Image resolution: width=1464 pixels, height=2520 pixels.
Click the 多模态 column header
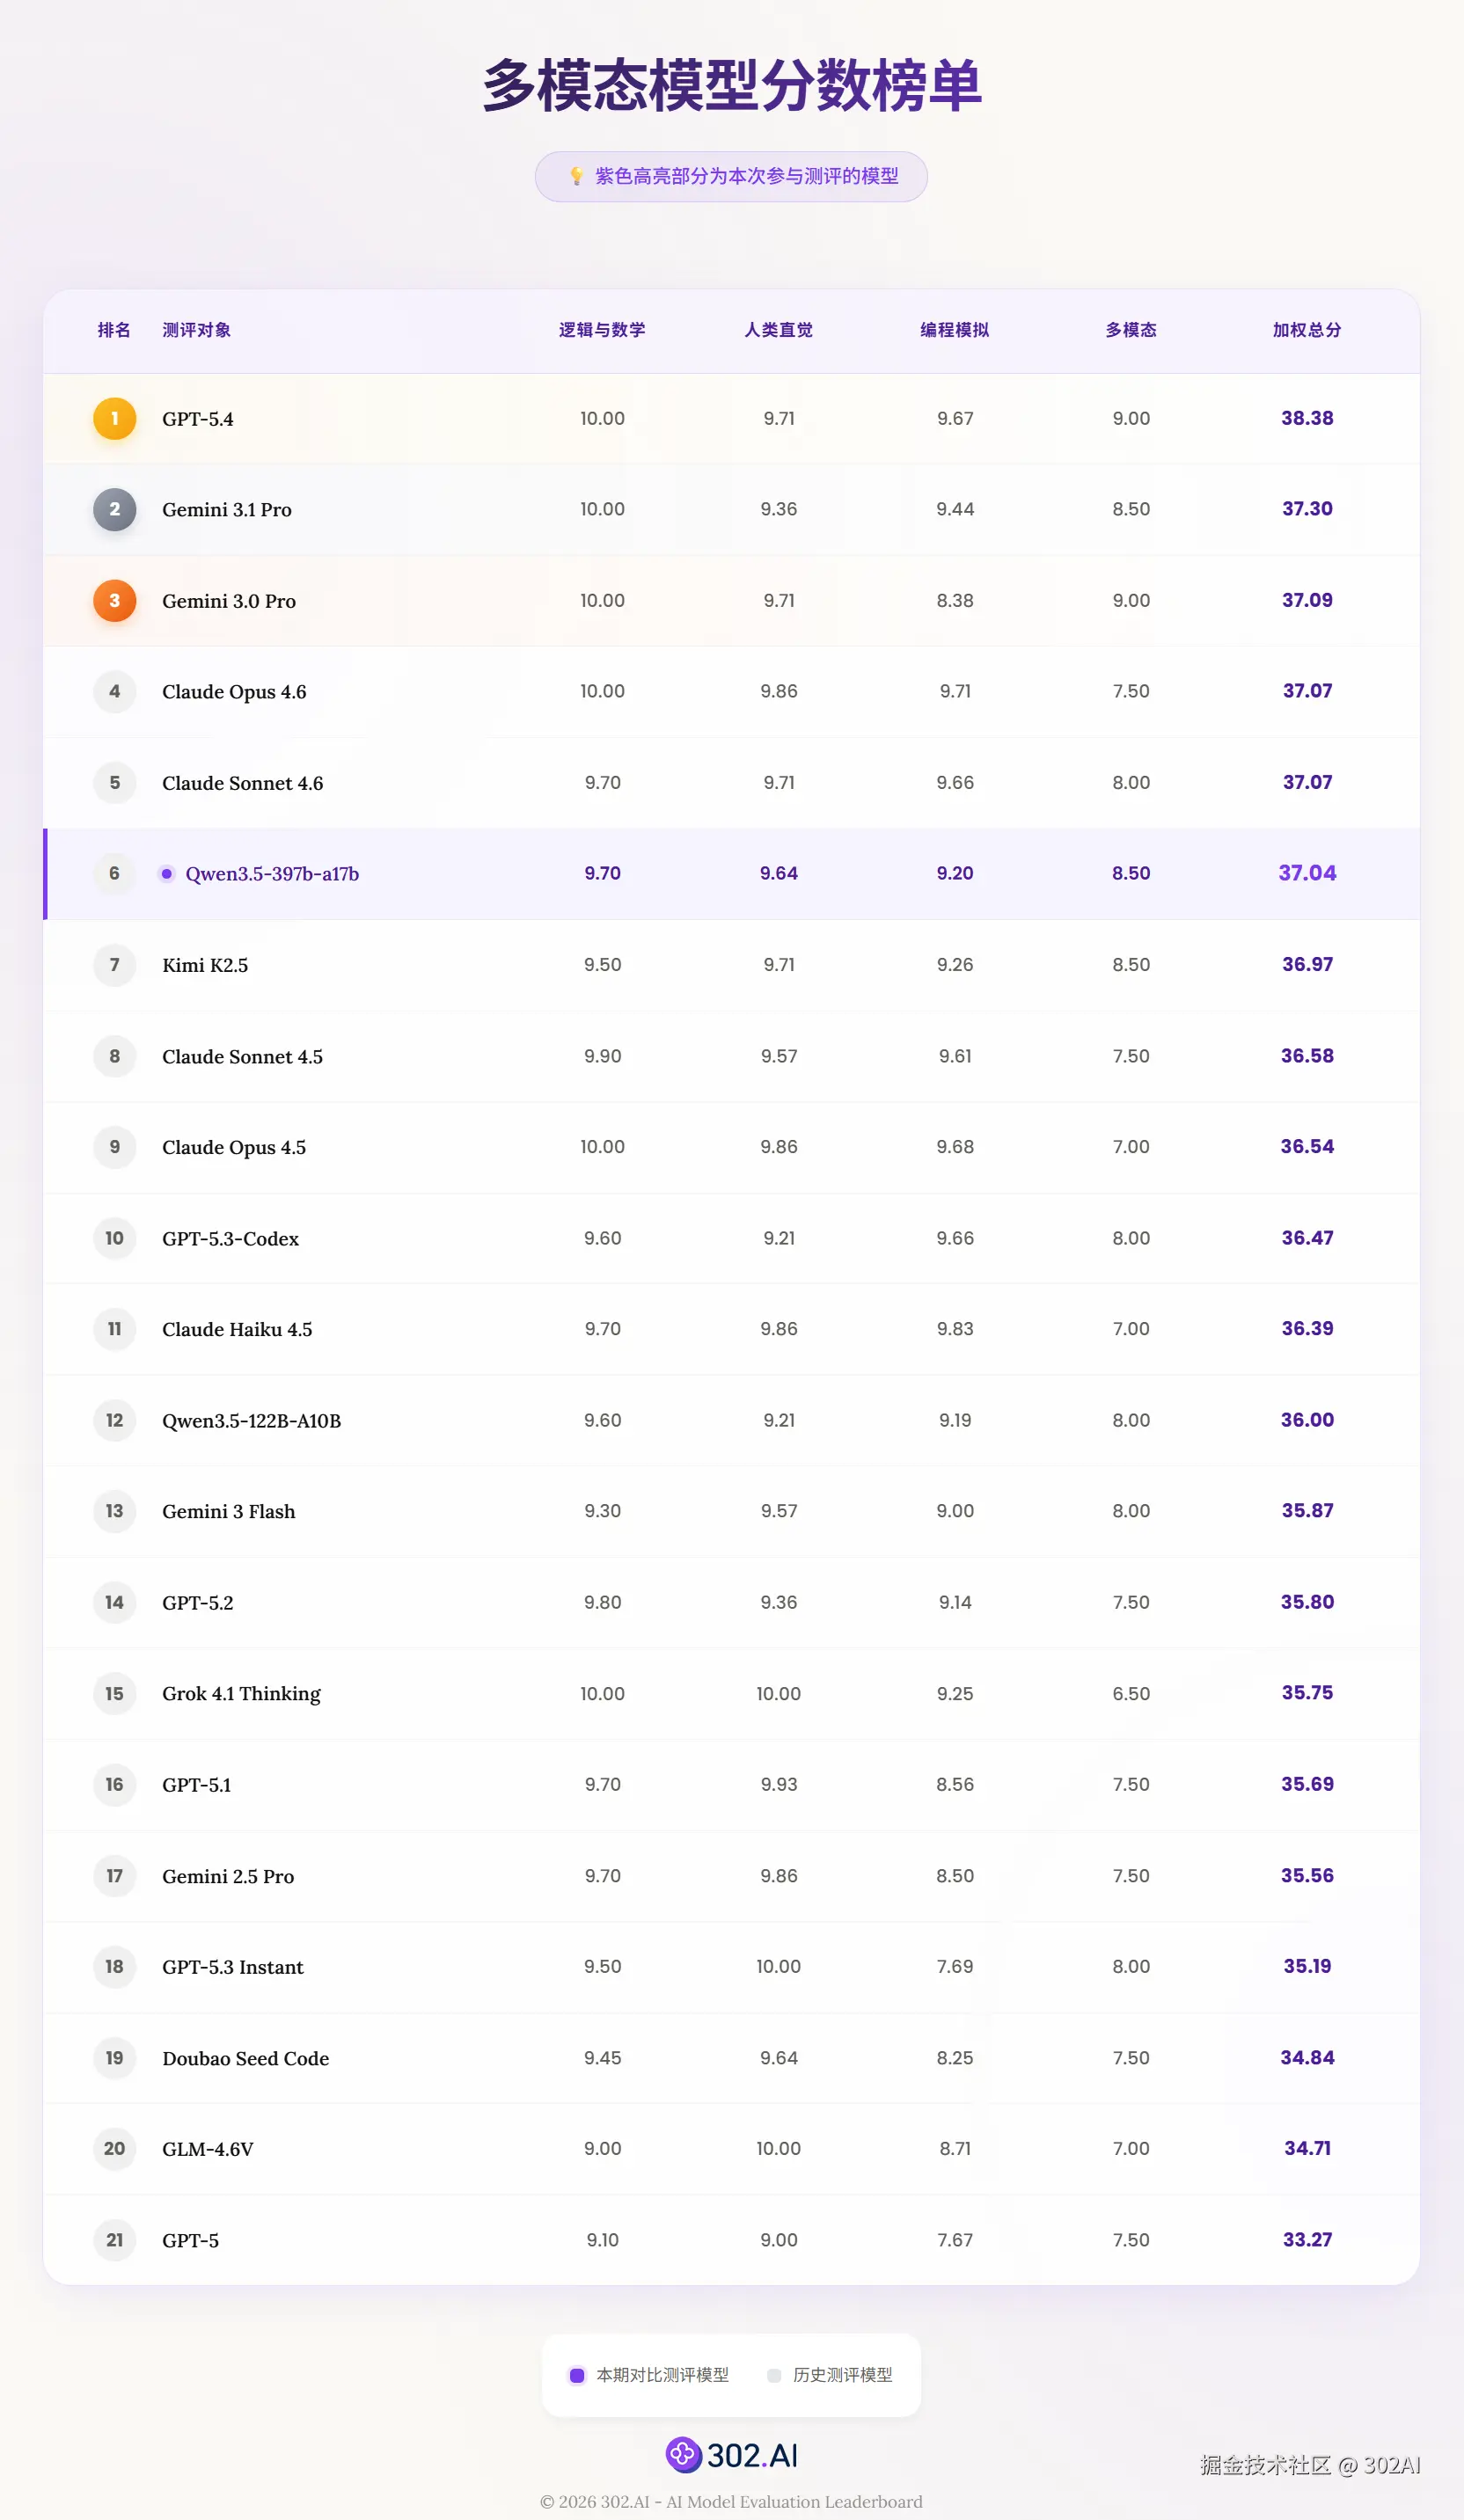1130,330
